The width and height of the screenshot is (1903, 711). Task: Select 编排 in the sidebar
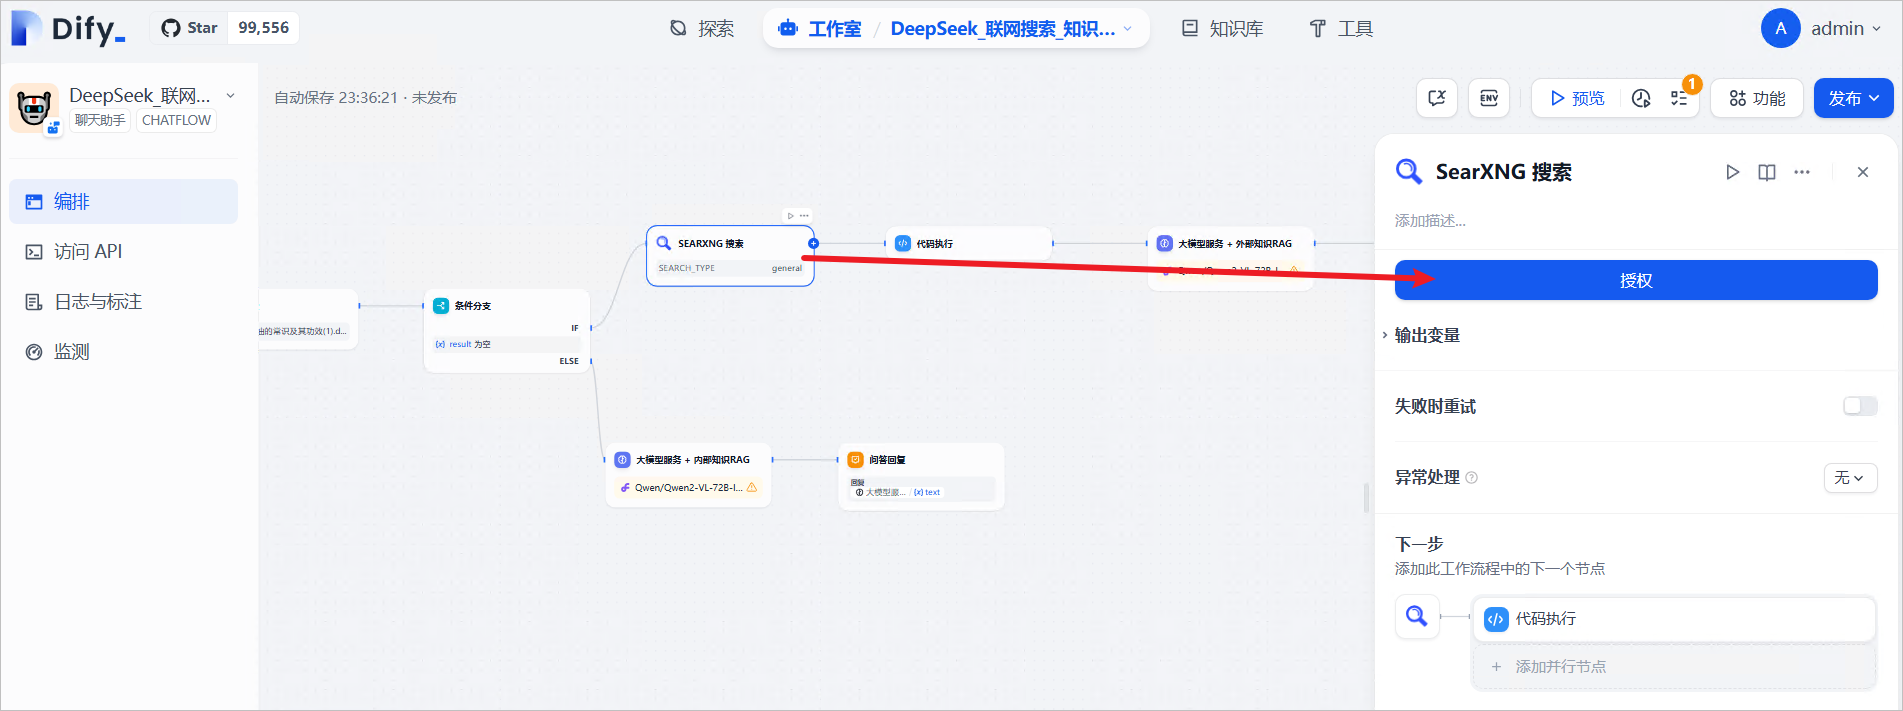coord(124,201)
